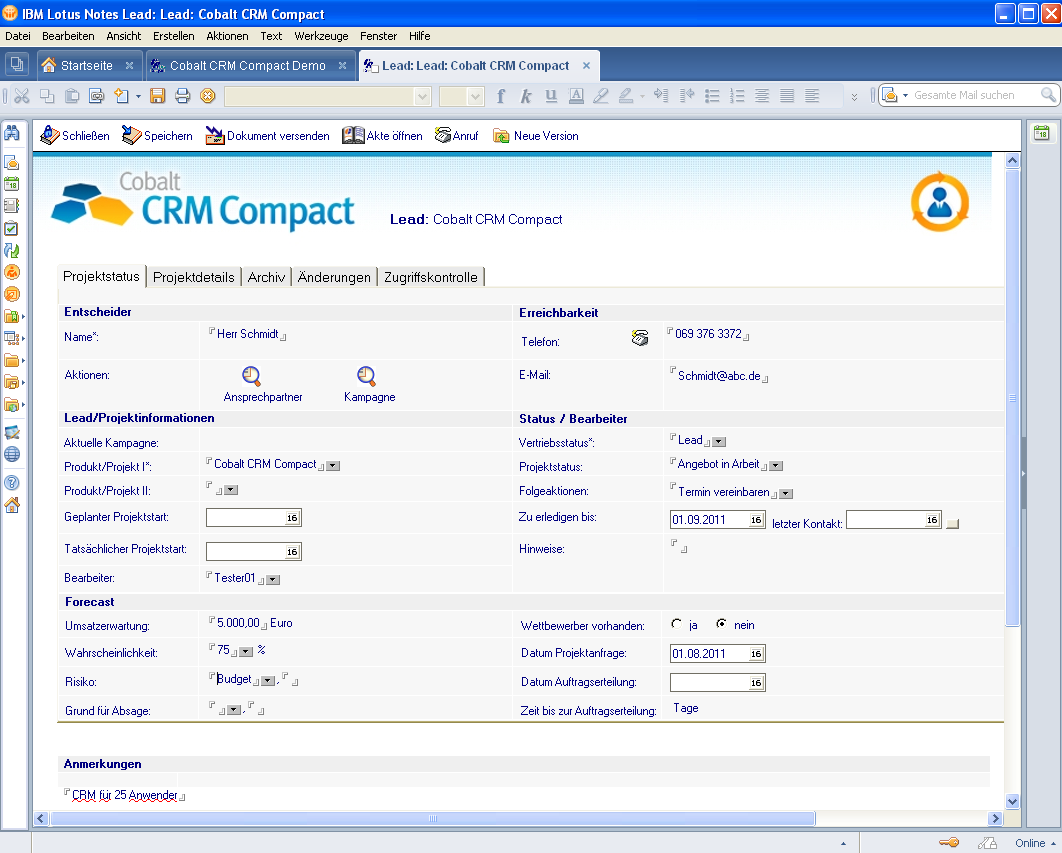Open the Bearbeiten menu
Viewport: 1062px width, 853px height.
pos(68,36)
